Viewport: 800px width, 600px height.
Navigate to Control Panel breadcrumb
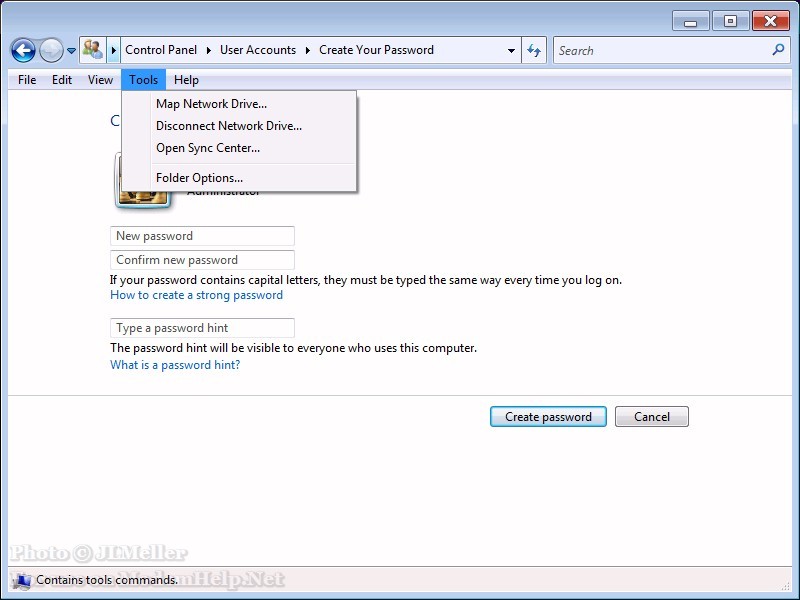(x=161, y=50)
